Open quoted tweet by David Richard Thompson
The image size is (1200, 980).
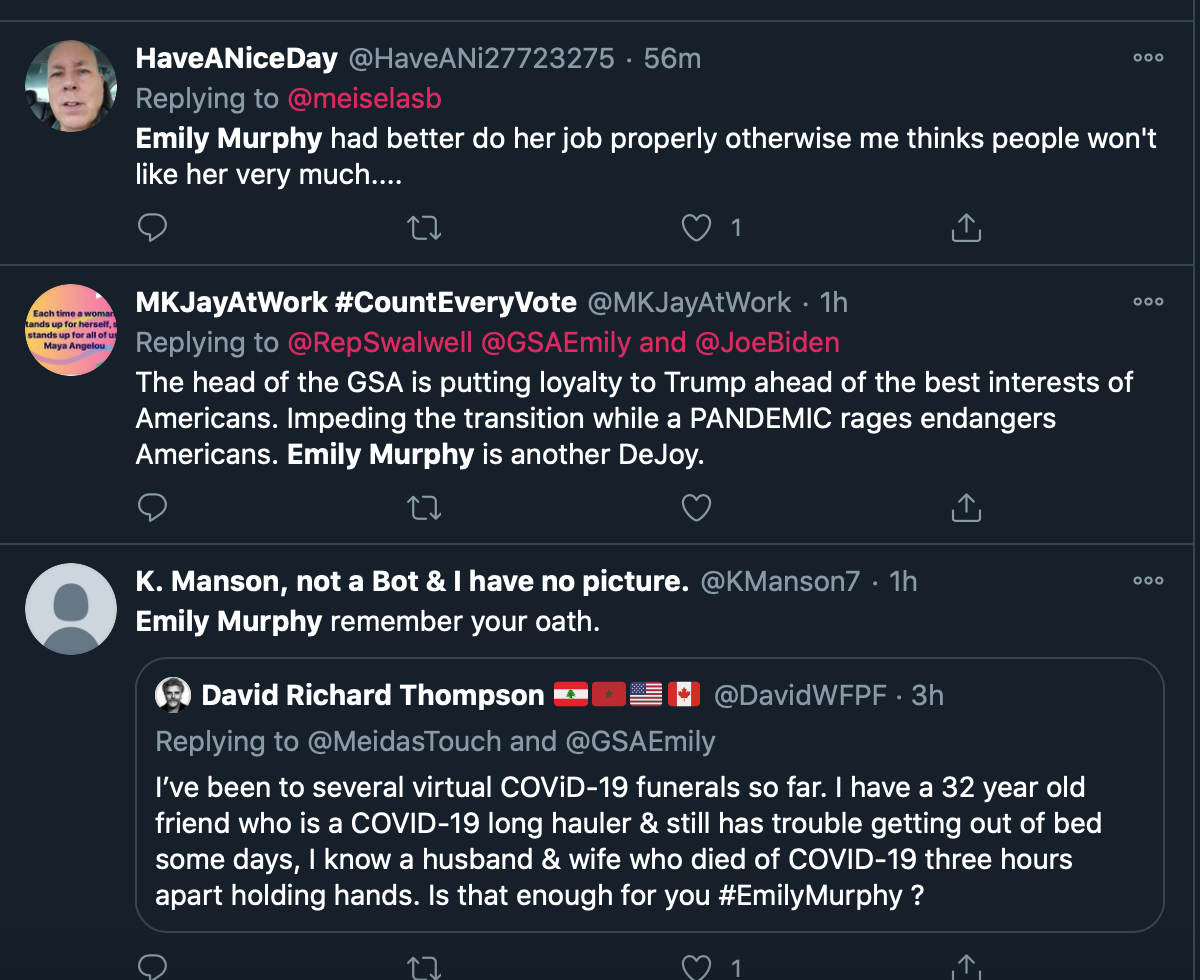(x=650, y=795)
